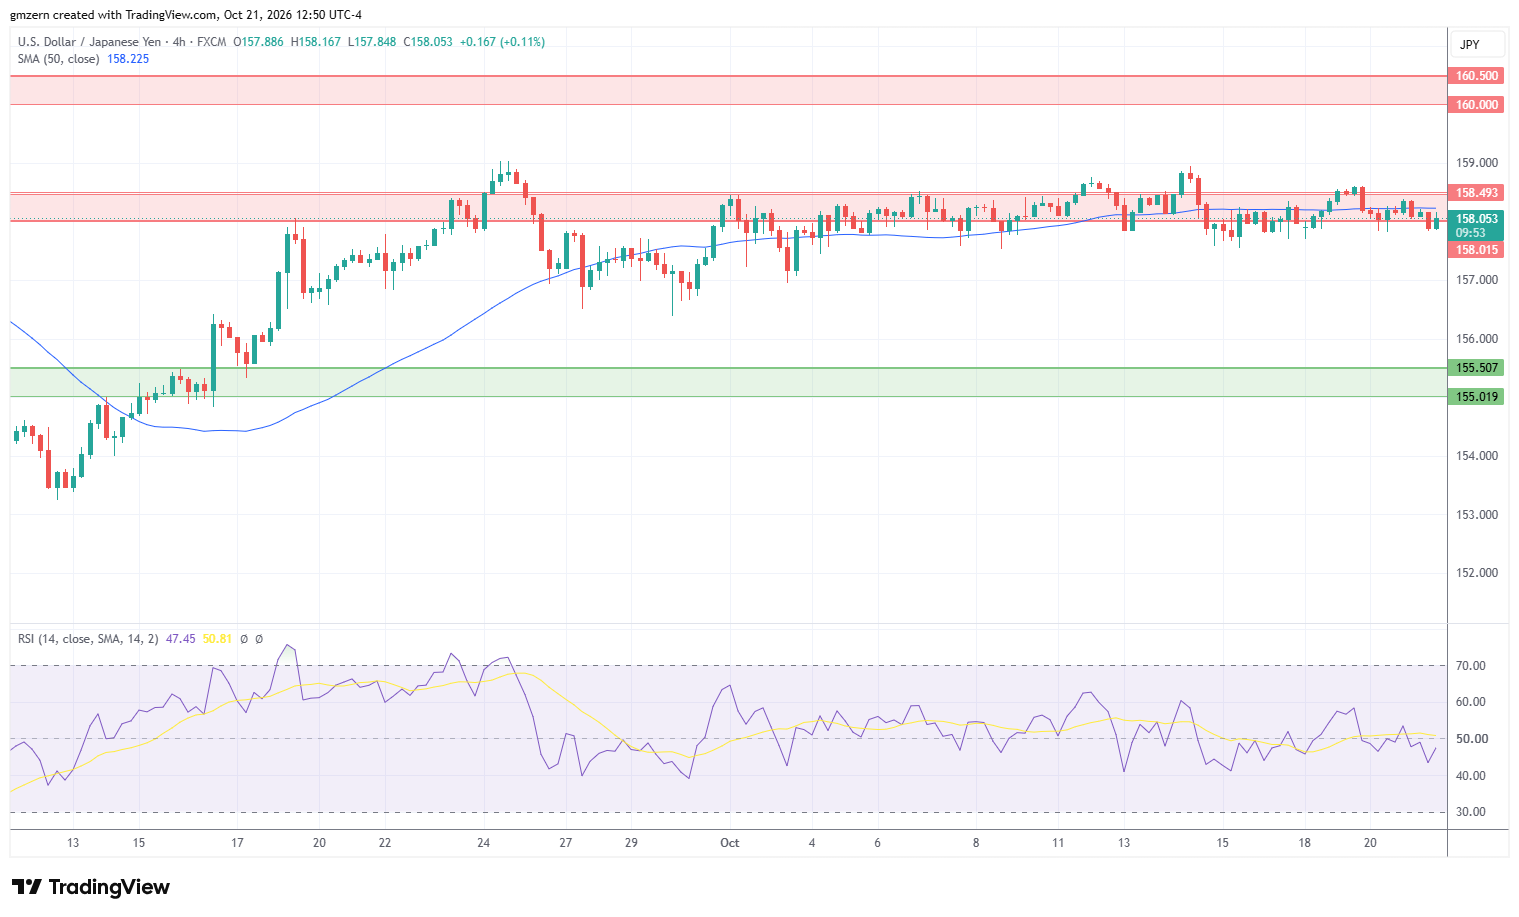The width and height of the screenshot is (1519, 917).
Task: Click the high value H158.167
Action: pyautogui.click(x=315, y=42)
